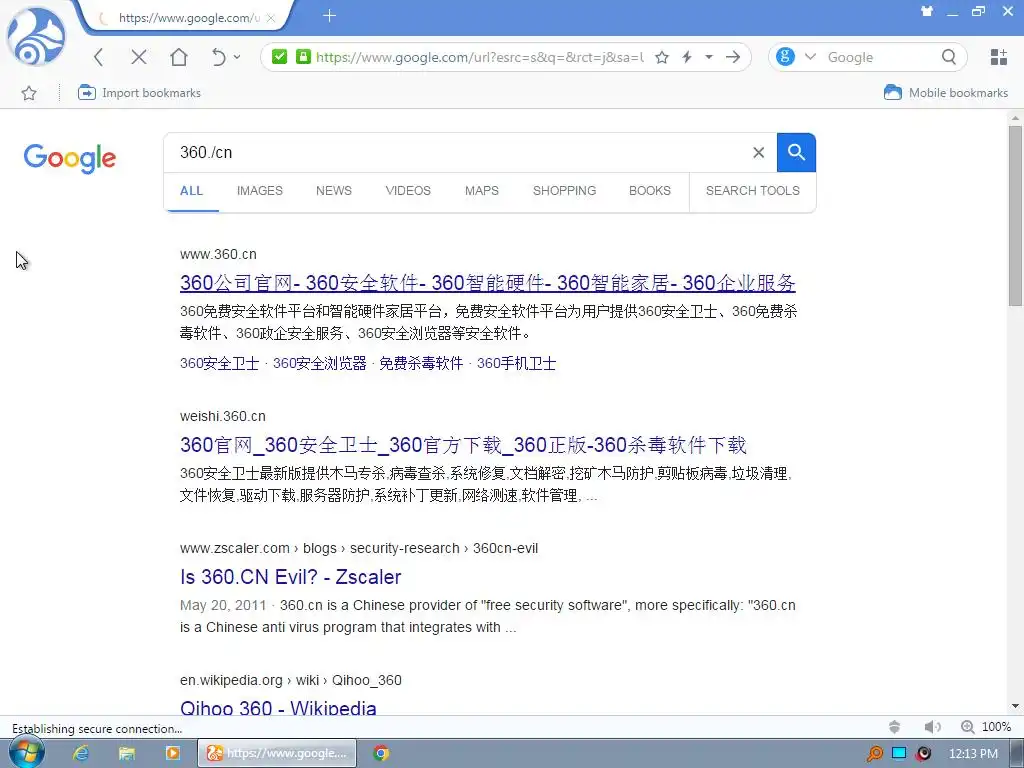Viewport: 1024px width, 768px height.
Task: Switch to NEWS tab
Action: 334,191
